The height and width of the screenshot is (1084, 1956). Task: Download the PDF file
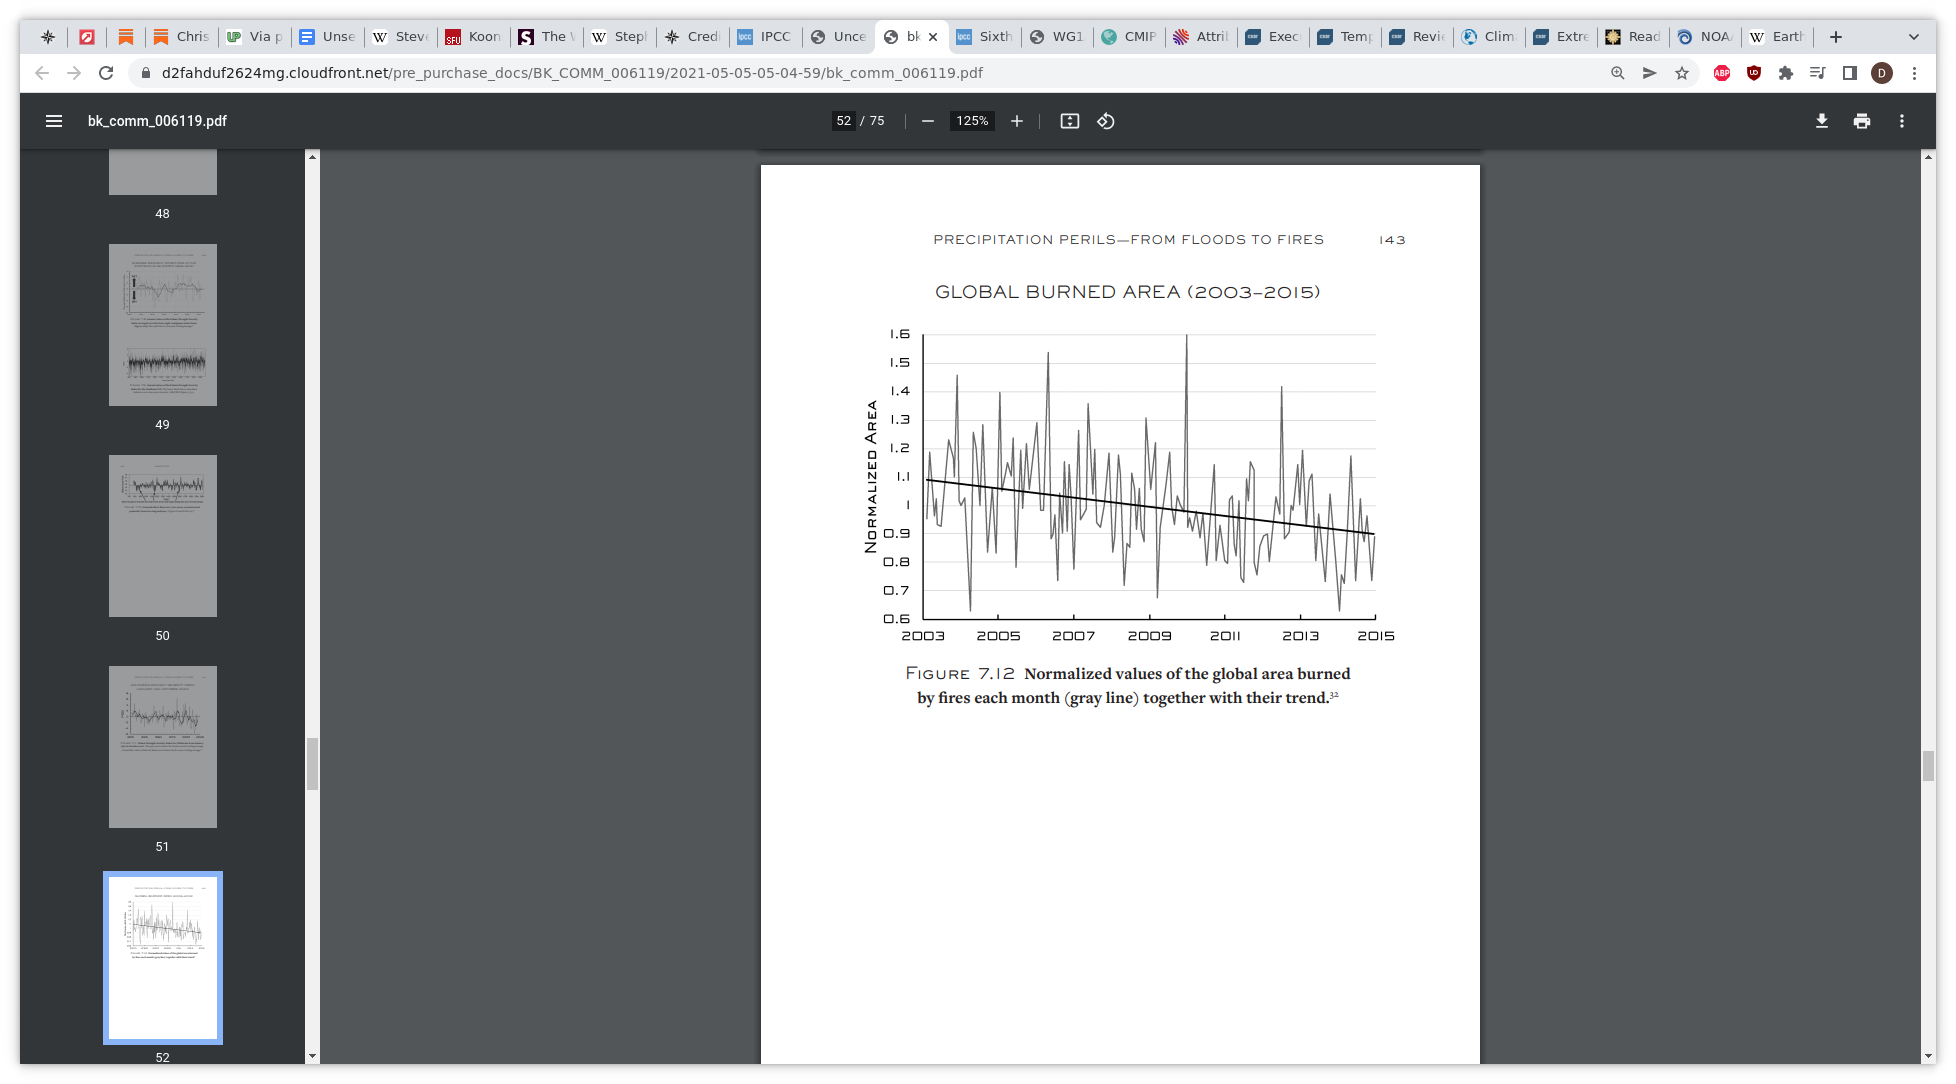tap(1822, 121)
